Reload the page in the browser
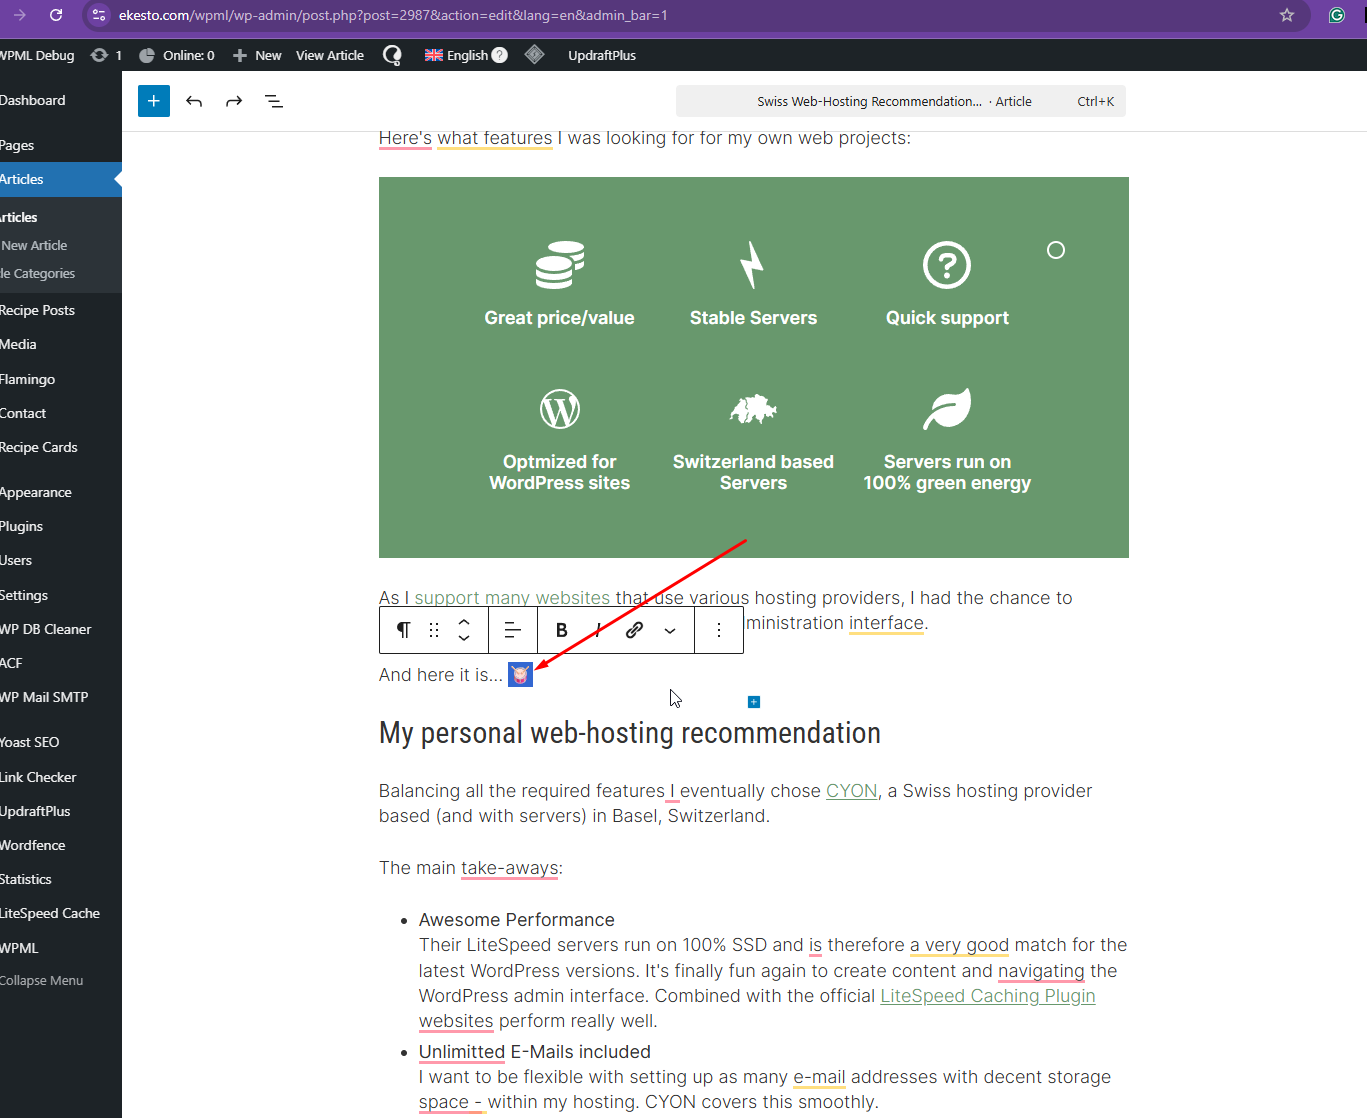This screenshot has height=1118, width=1367. (x=56, y=15)
